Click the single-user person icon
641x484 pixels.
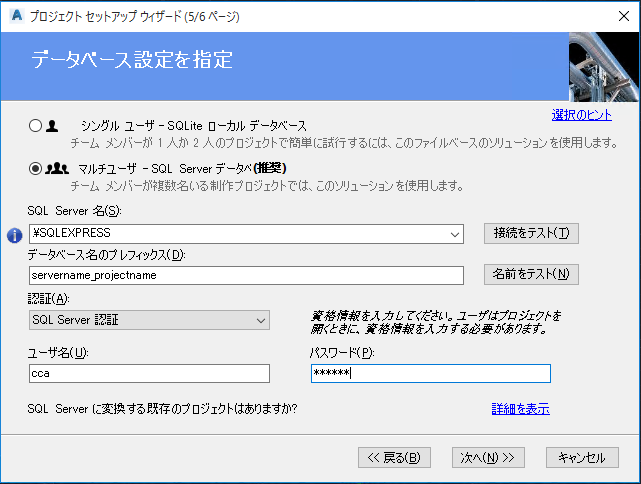coord(52,125)
